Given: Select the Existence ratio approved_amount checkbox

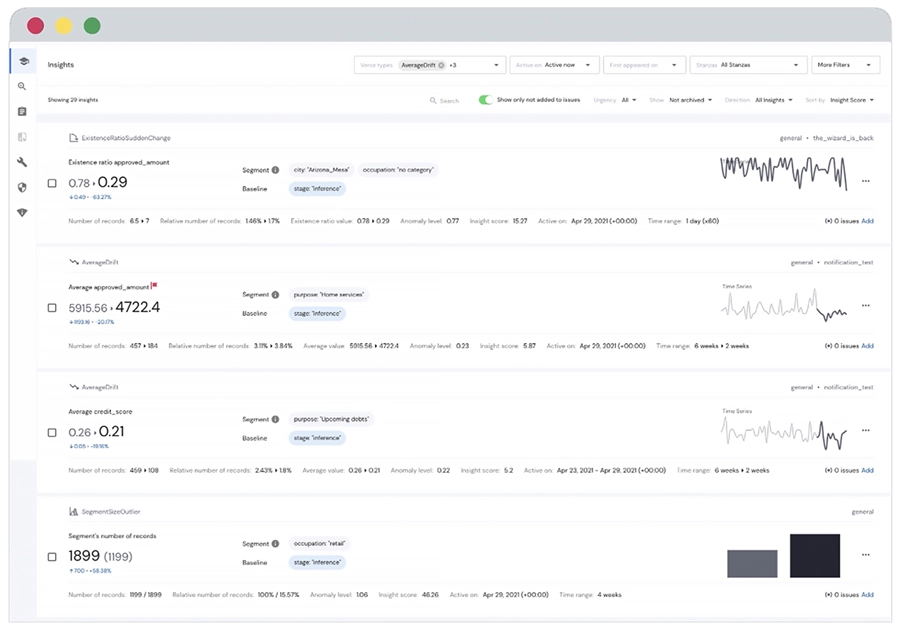Looking at the screenshot, I should [52, 183].
